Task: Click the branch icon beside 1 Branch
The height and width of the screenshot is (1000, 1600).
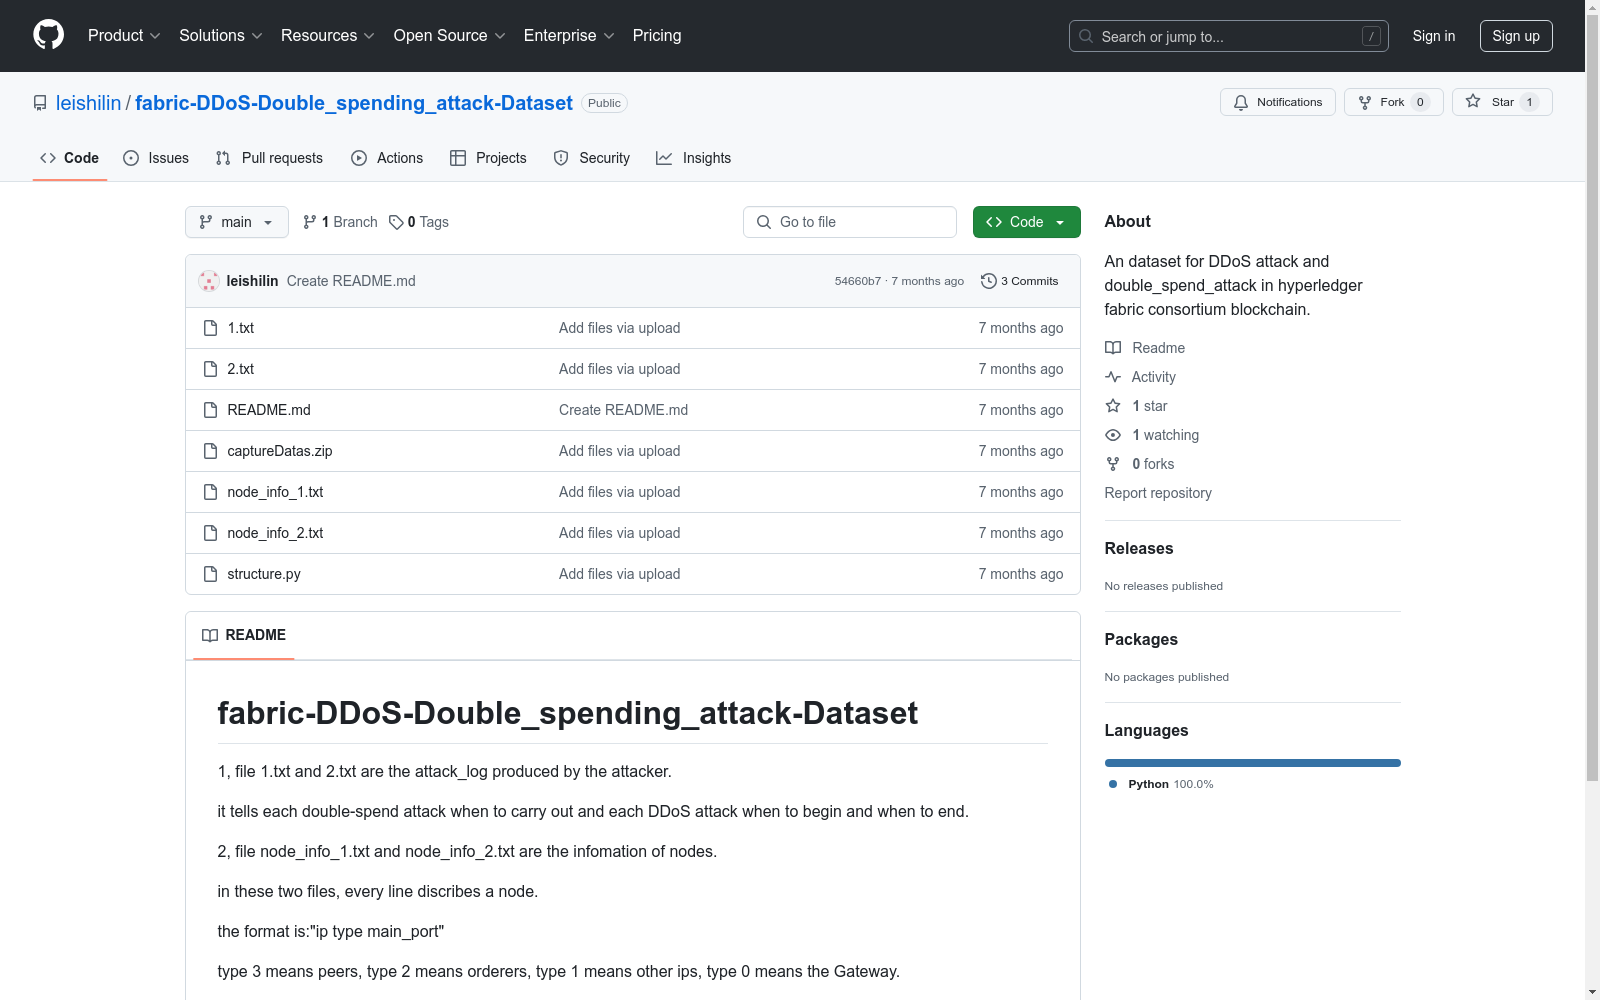Action: [310, 222]
